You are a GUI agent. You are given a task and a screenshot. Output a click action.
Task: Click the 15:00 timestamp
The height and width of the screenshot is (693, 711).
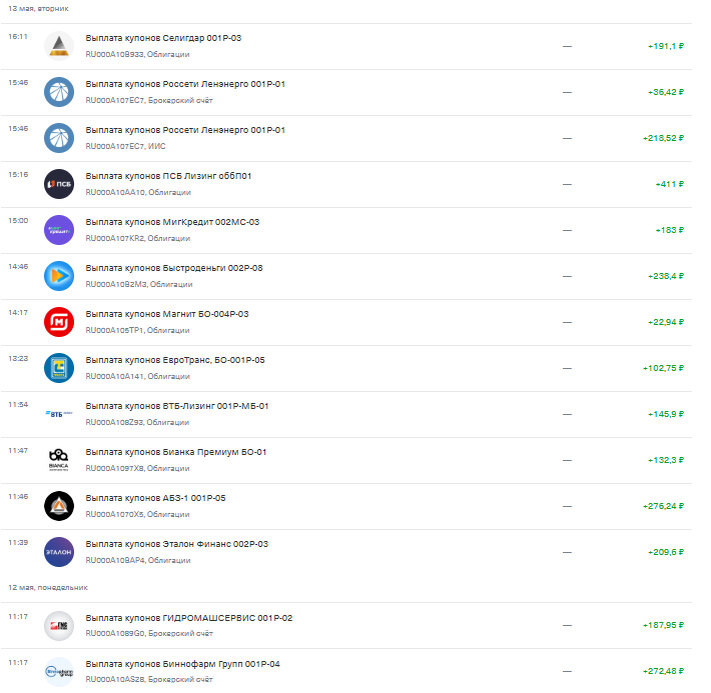(x=18, y=221)
